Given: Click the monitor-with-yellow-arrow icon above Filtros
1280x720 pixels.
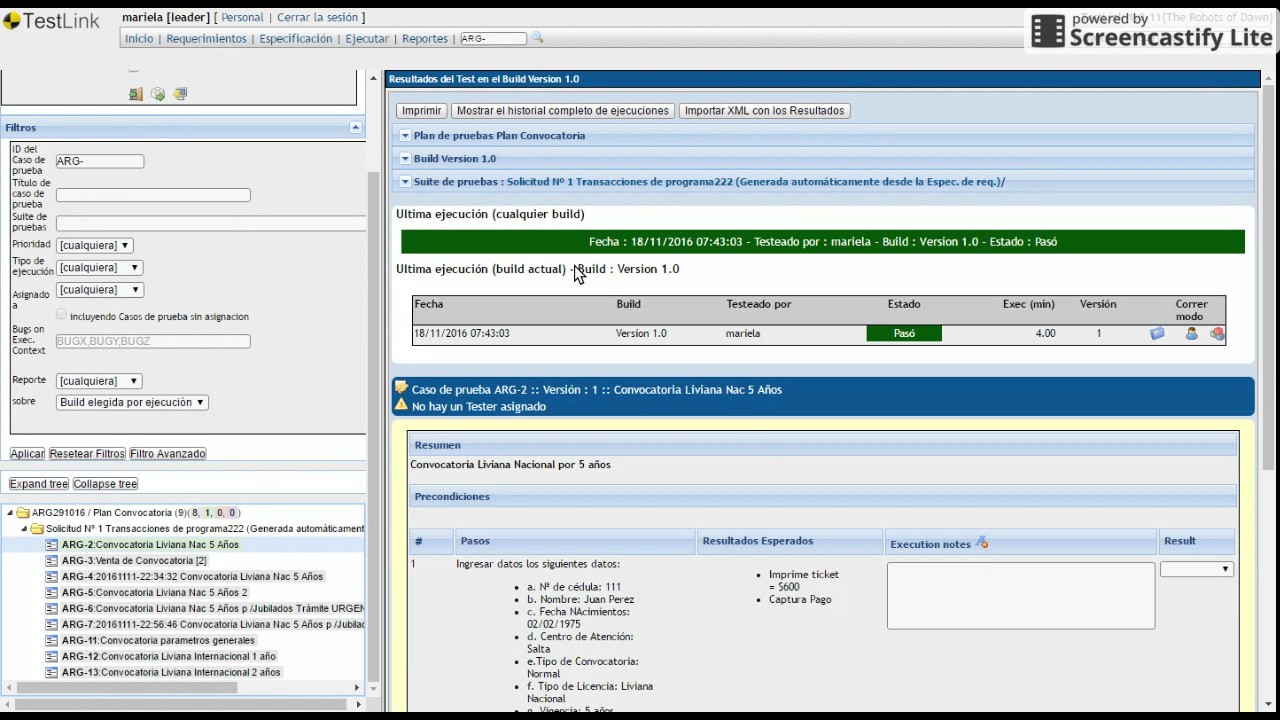Looking at the screenshot, I should coord(180,94).
